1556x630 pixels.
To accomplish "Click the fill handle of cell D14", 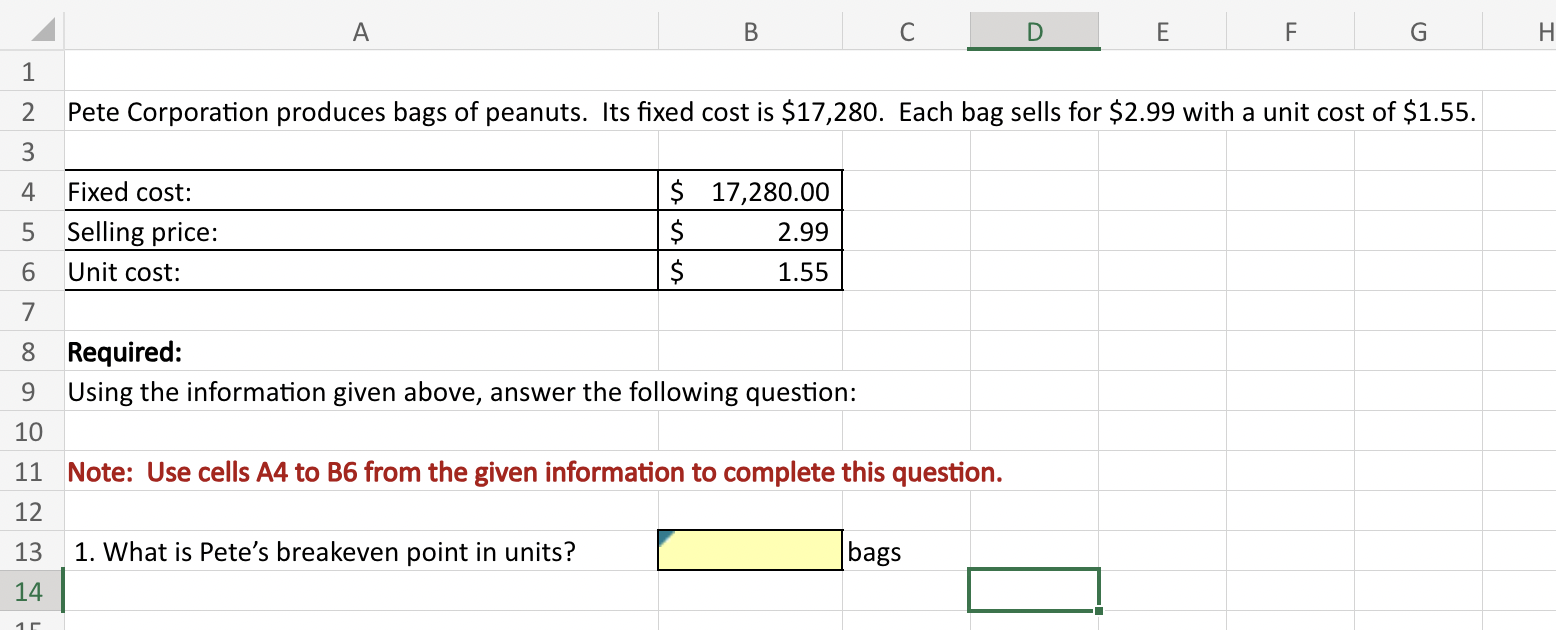I will (x=1098, y=610).
